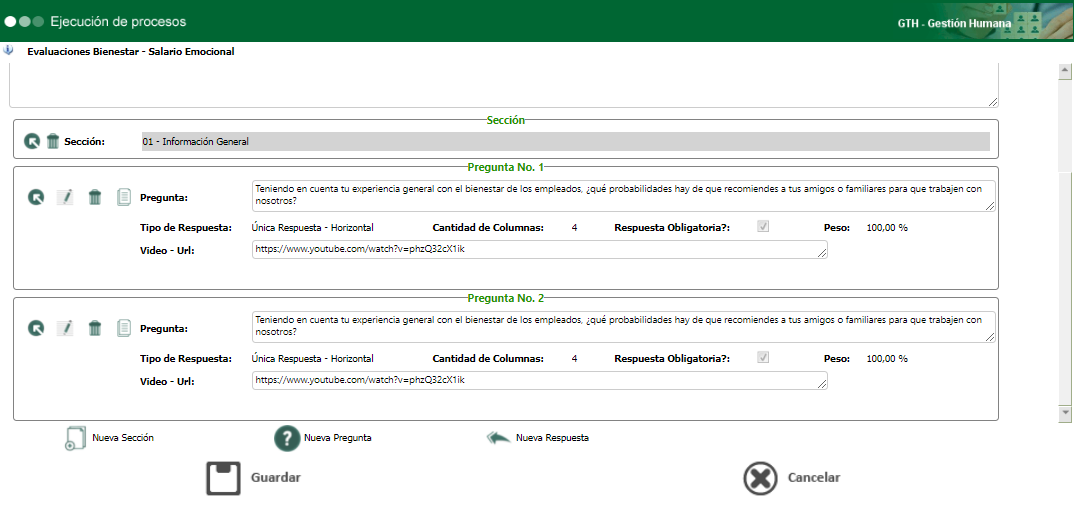Screen dimensions: 1074x507
Task: Click the Nueva Sección page icon
Action: 75,438
